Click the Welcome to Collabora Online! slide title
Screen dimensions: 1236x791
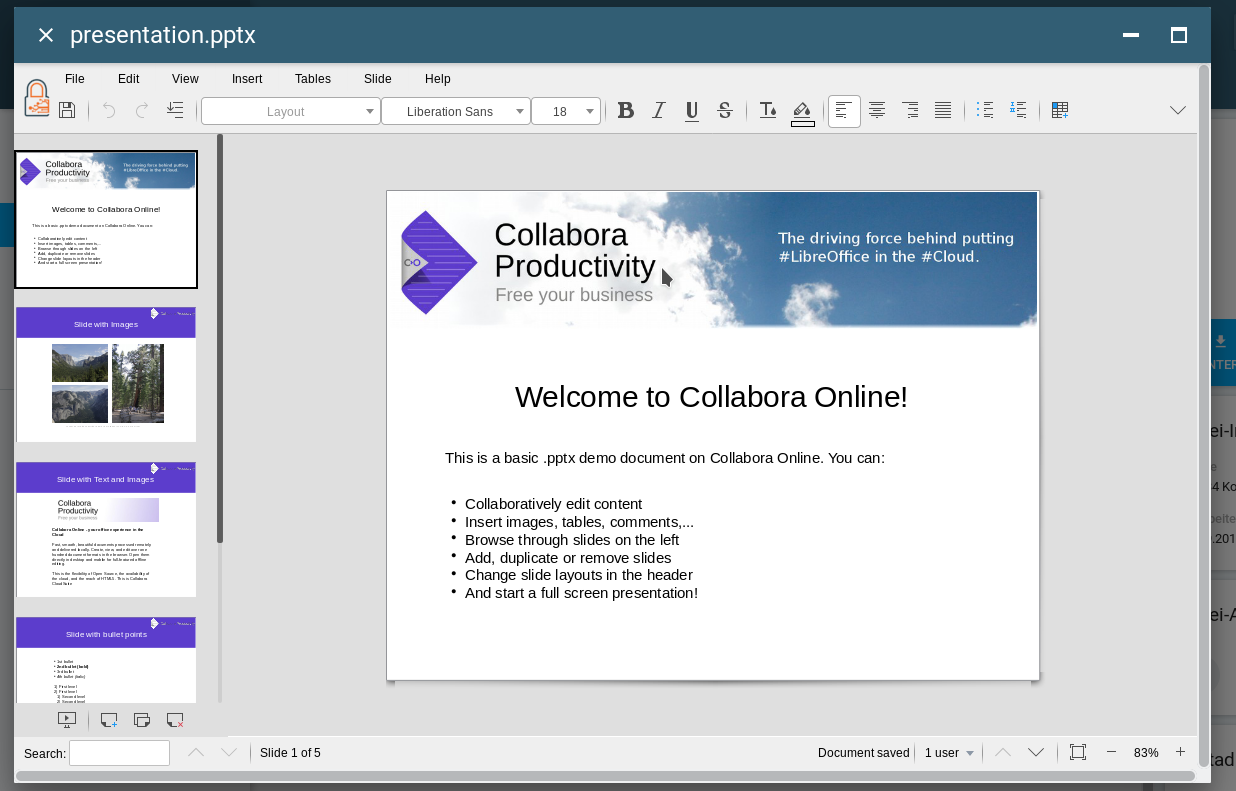[711, 397]
